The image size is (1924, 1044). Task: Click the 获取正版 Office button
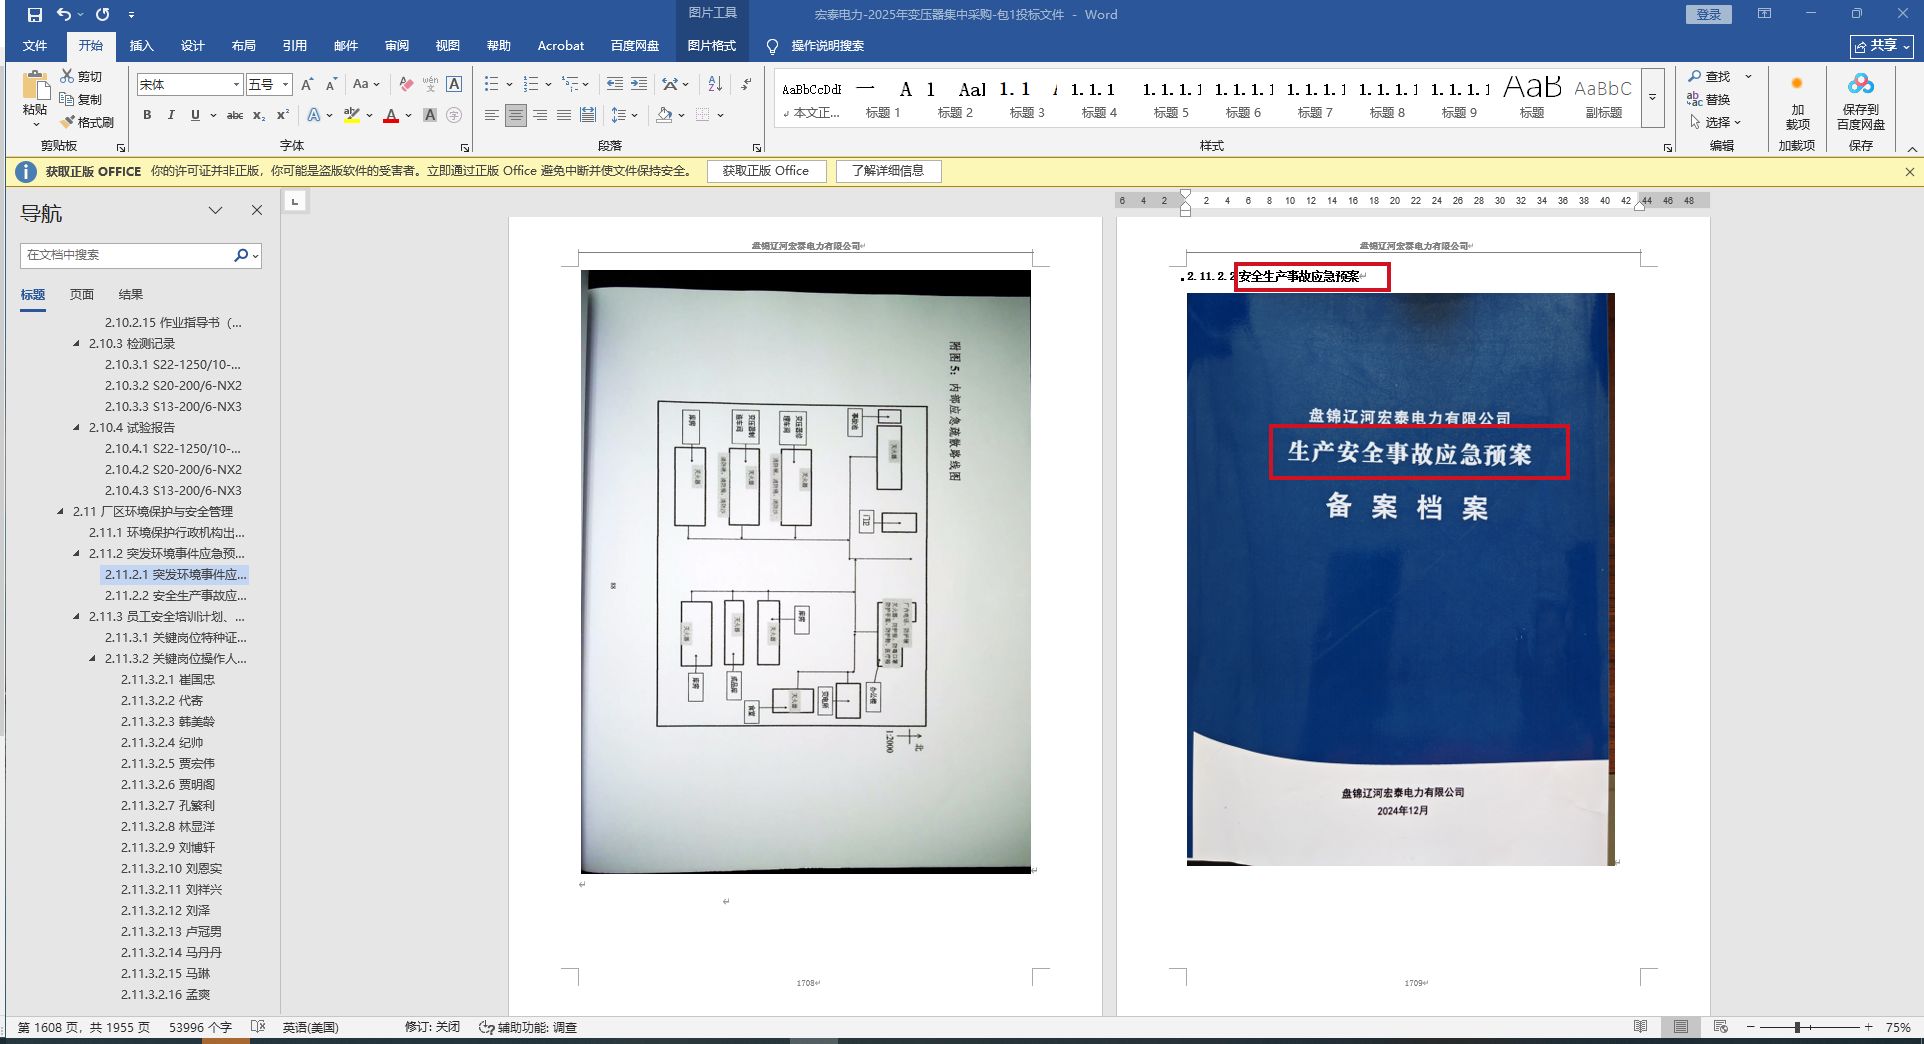(766, 171)
